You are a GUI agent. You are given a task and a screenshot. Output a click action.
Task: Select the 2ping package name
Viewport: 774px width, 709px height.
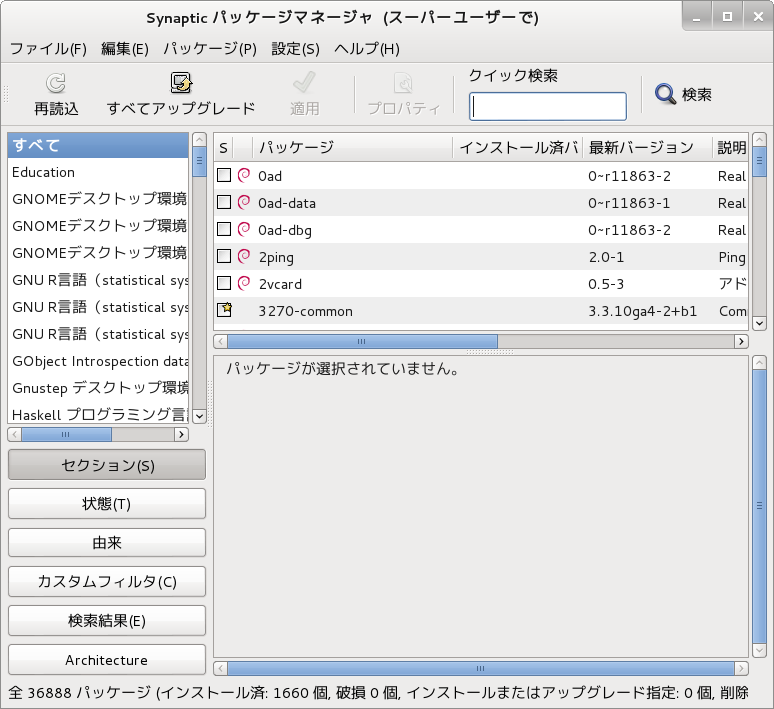(x=276, y=257)
